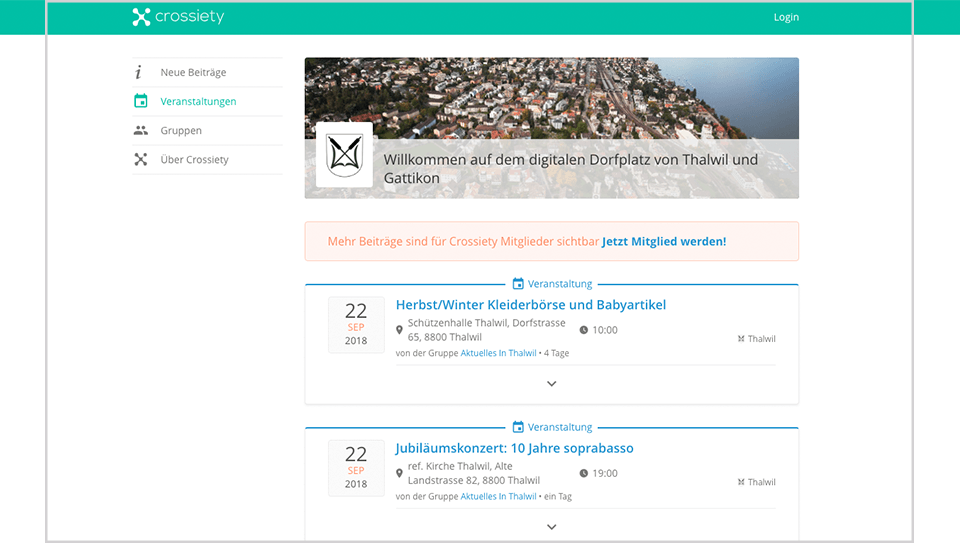Click the ref. Kirche Thalwil, Alte Landstrasse address
The image size is (960, 543).
point(474,473)
